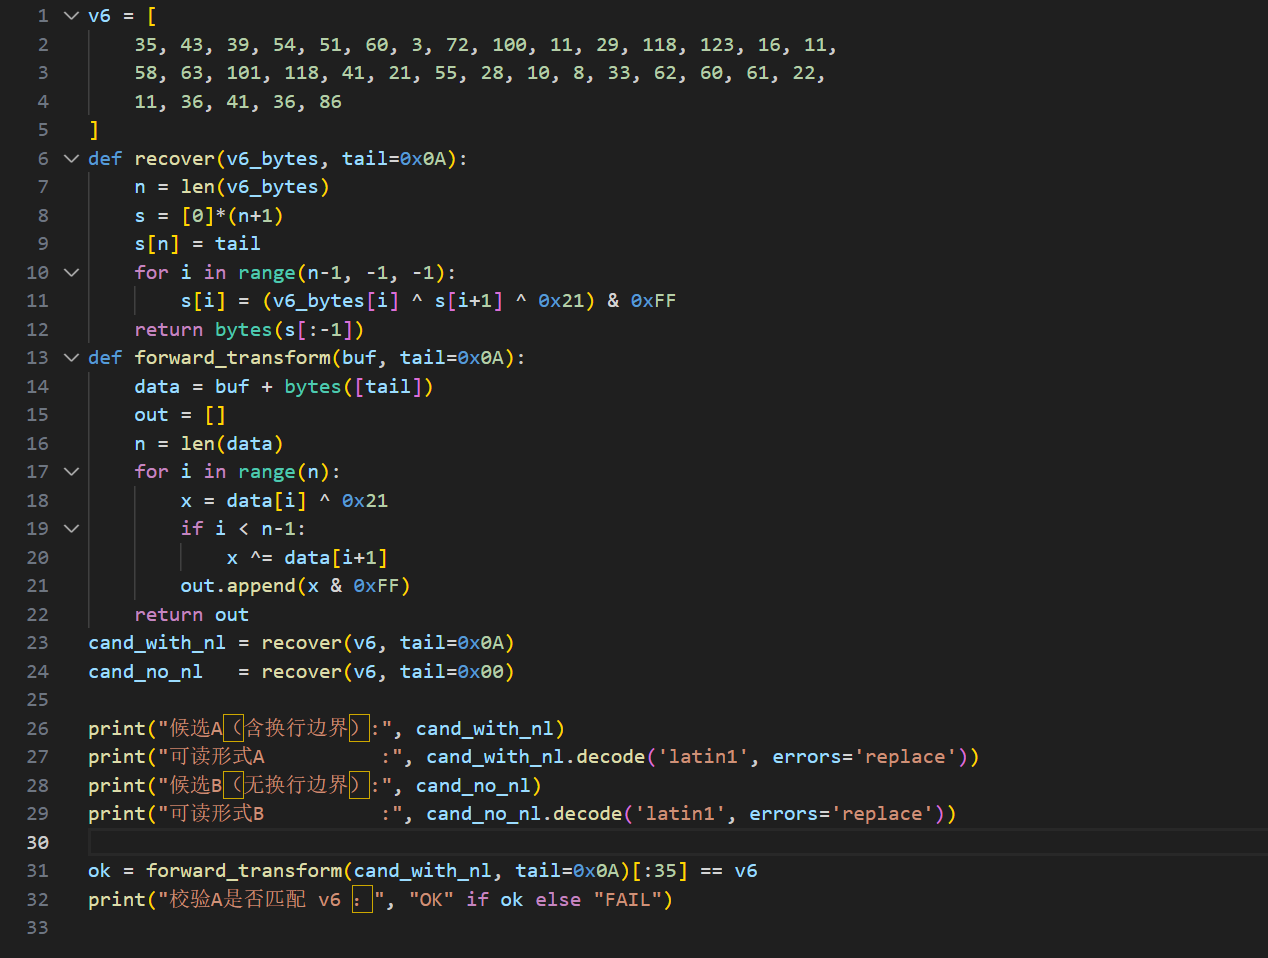Click the closing bracket on line 5

point(94,130)
